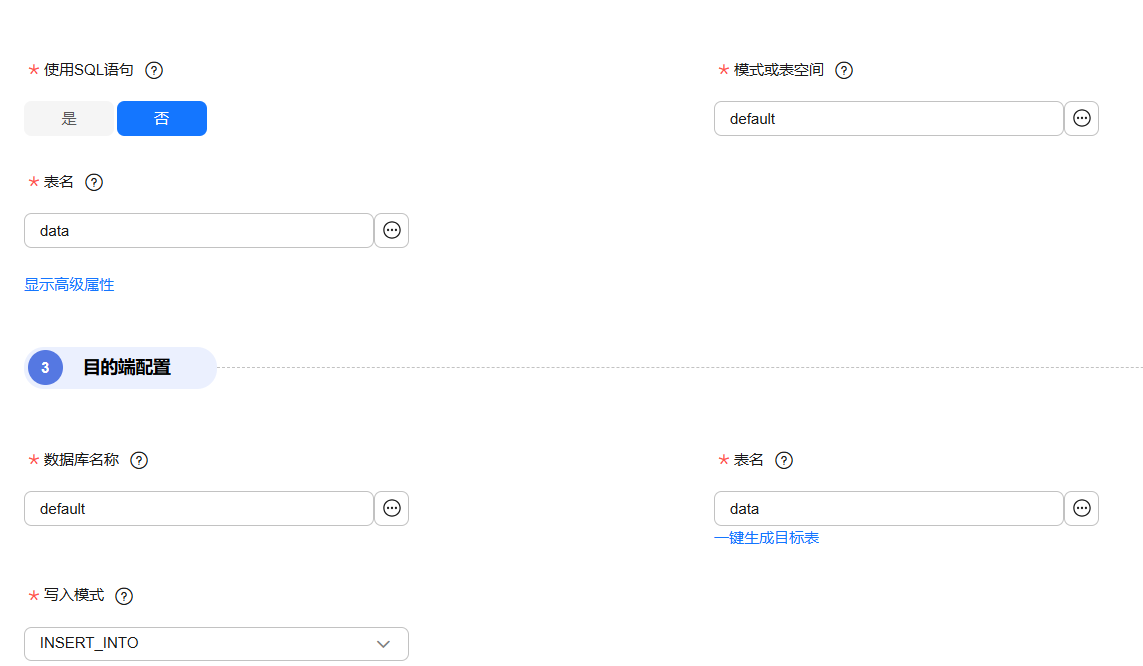Click source 表名 input field with data

coord(198,230)
